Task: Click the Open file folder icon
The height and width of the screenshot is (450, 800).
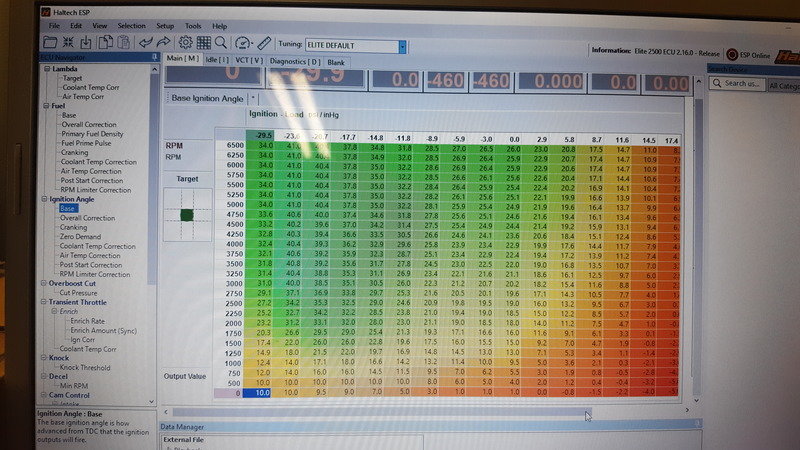Action: 50,42
